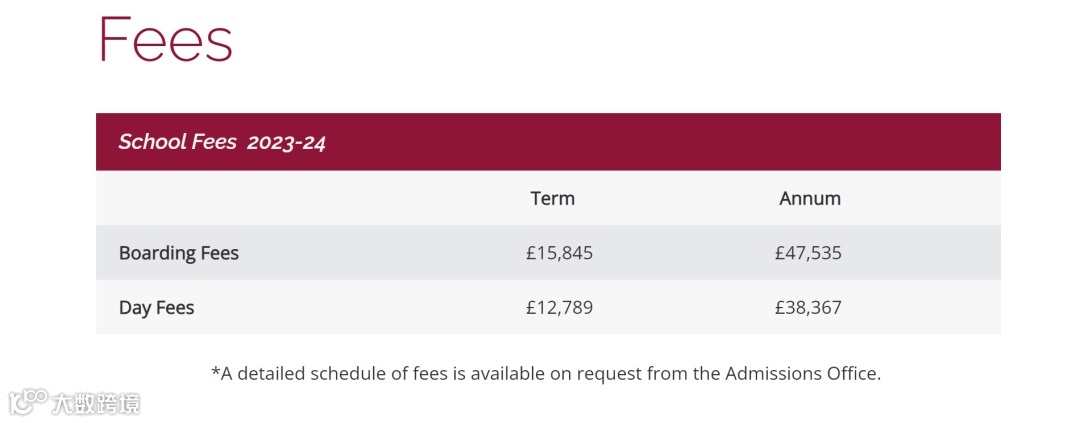
Task: Click the £47,535 boarding annual fee
Action: pyautogui.click(x=808, y=253)
